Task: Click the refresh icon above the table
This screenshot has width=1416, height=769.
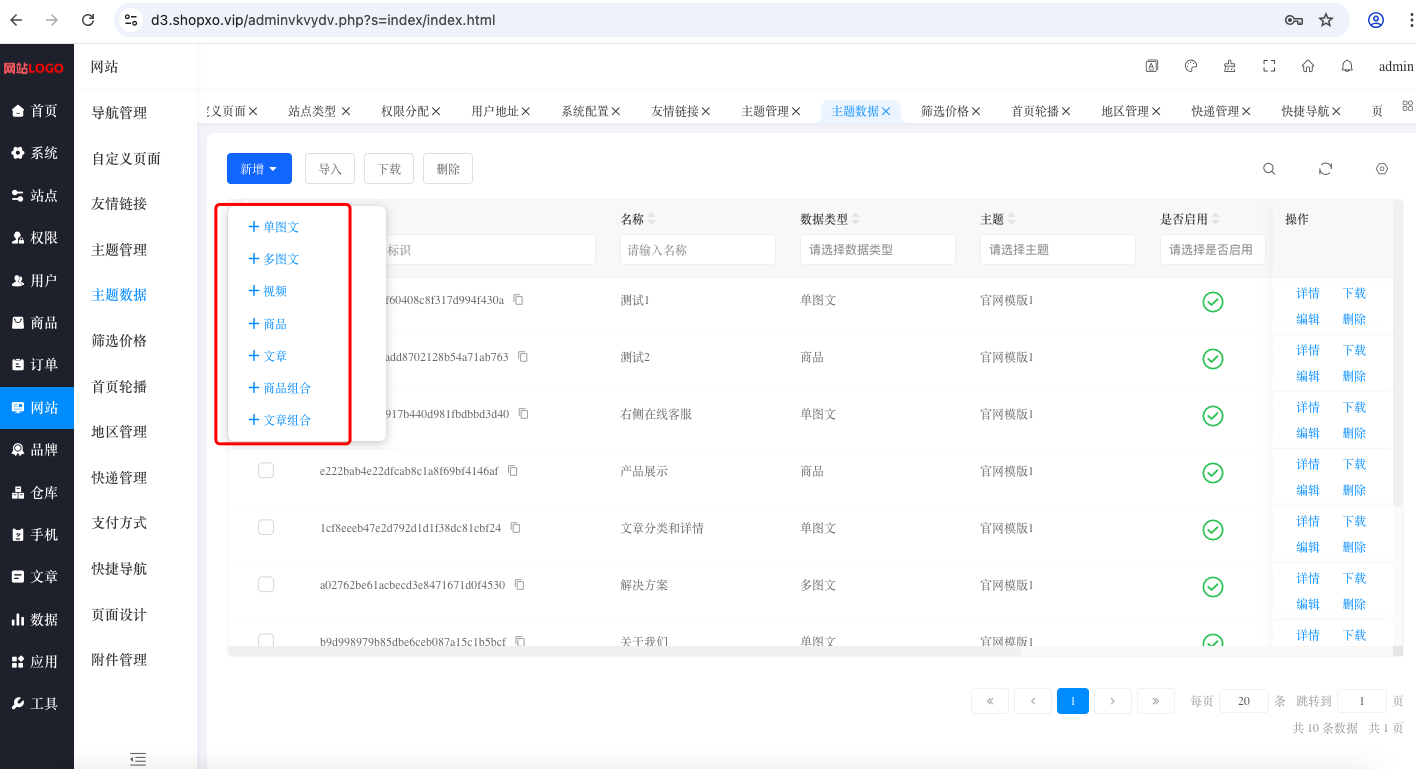Action: [1325, 169]
